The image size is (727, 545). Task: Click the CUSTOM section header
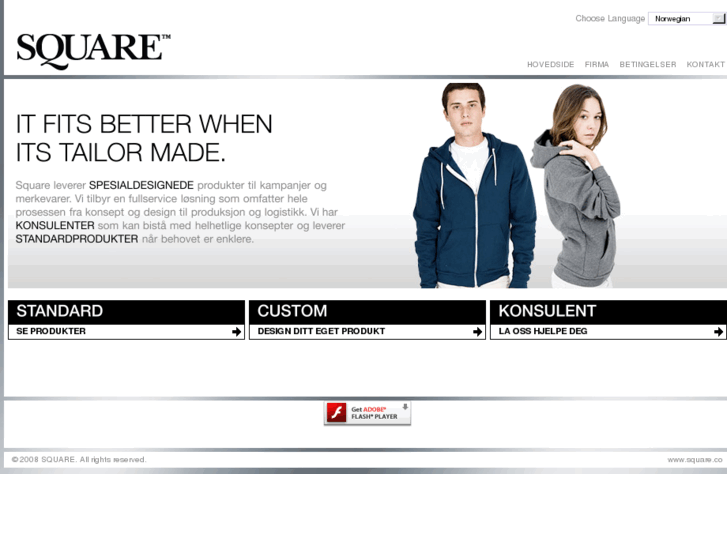click(367, 311)
